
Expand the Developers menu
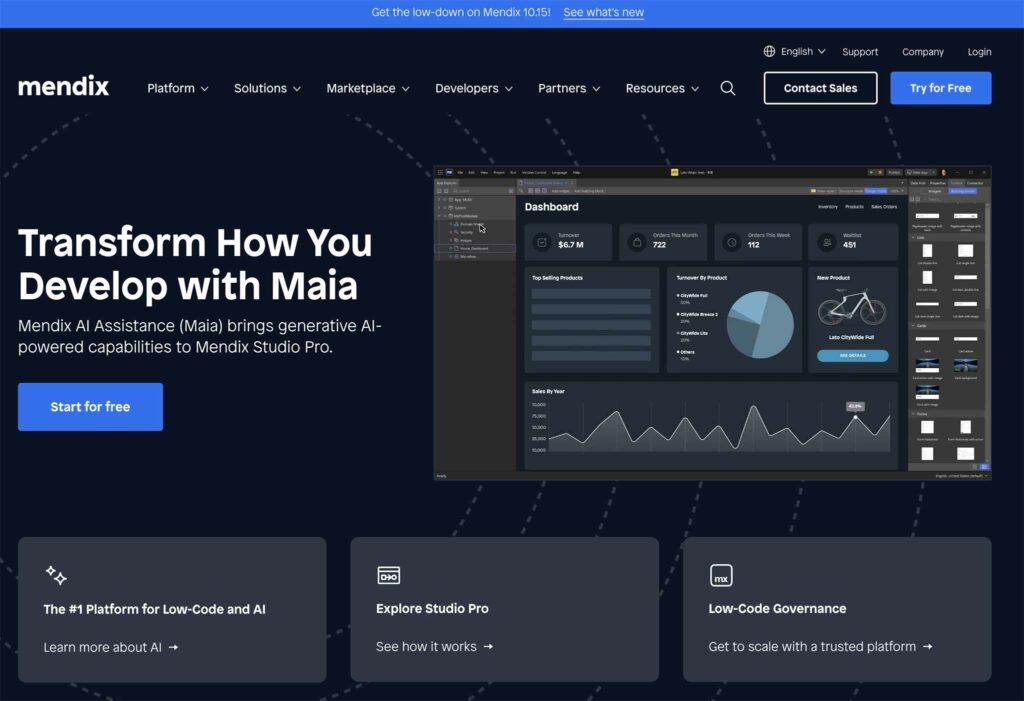[473, 88]
